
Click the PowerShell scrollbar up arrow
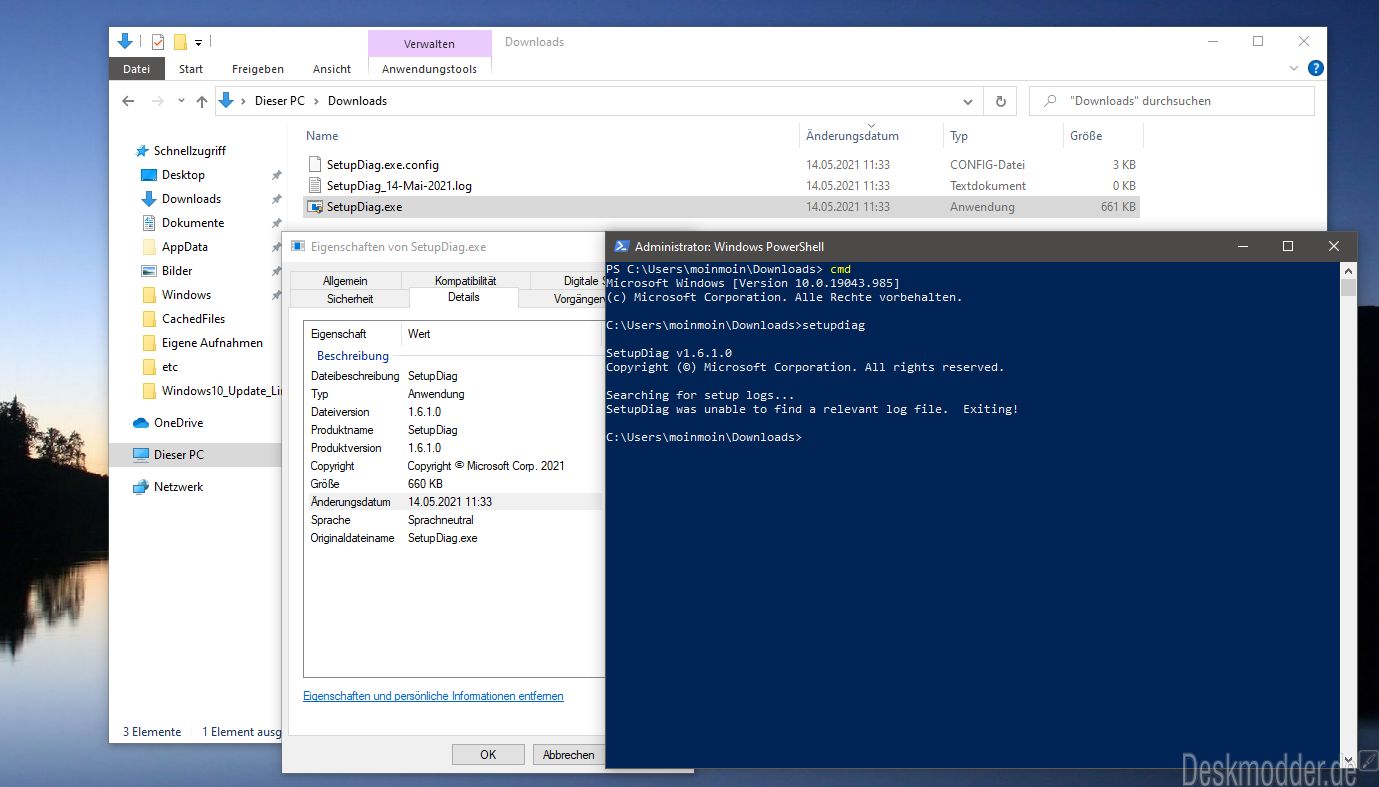[1348, 271]
